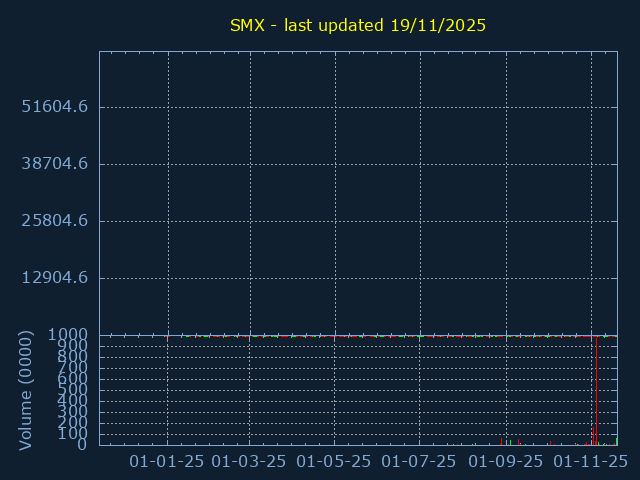Viewport: 640px width, 480px height.
Task: Click the green volume bar at right edge
Action: pos(616,440)
